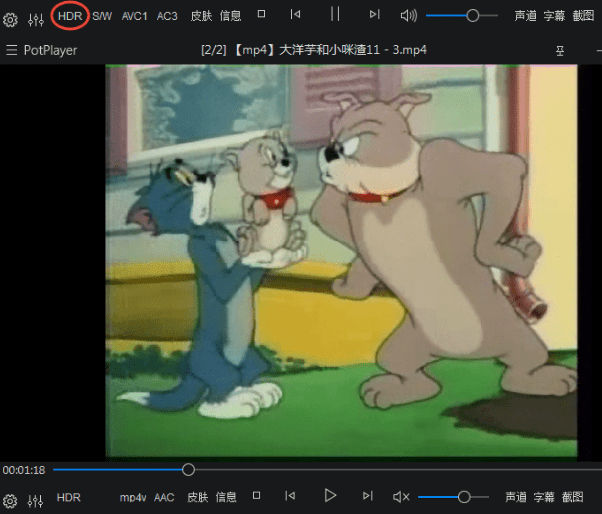Toggle S/W decoder mode in top toolbar

(x=102, y=16)
